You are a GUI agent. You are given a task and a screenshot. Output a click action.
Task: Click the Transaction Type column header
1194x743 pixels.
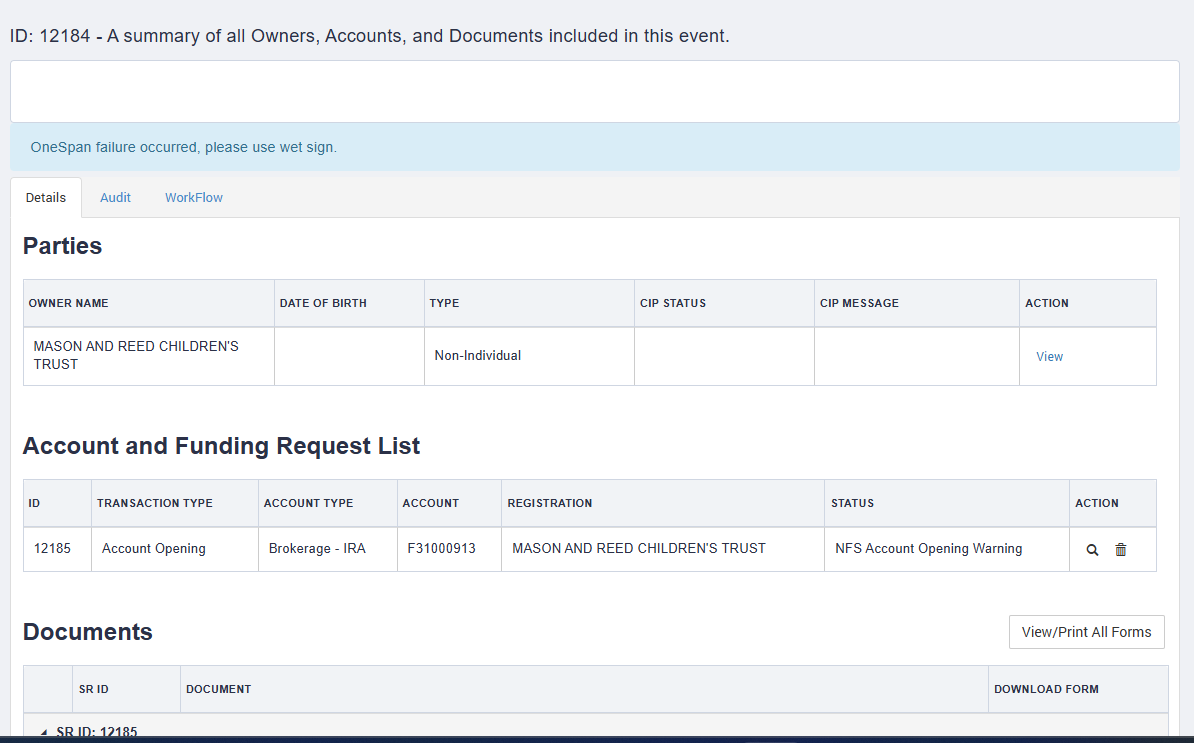click(x=155, y=503)
